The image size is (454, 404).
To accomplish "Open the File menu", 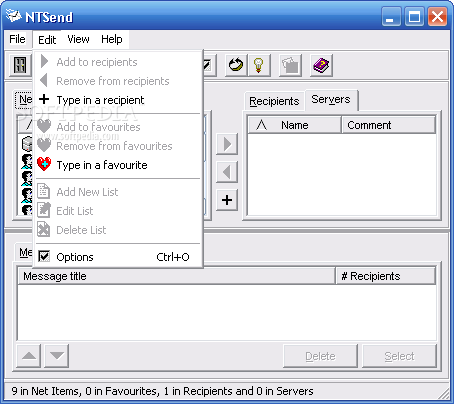I will point(17,39).
